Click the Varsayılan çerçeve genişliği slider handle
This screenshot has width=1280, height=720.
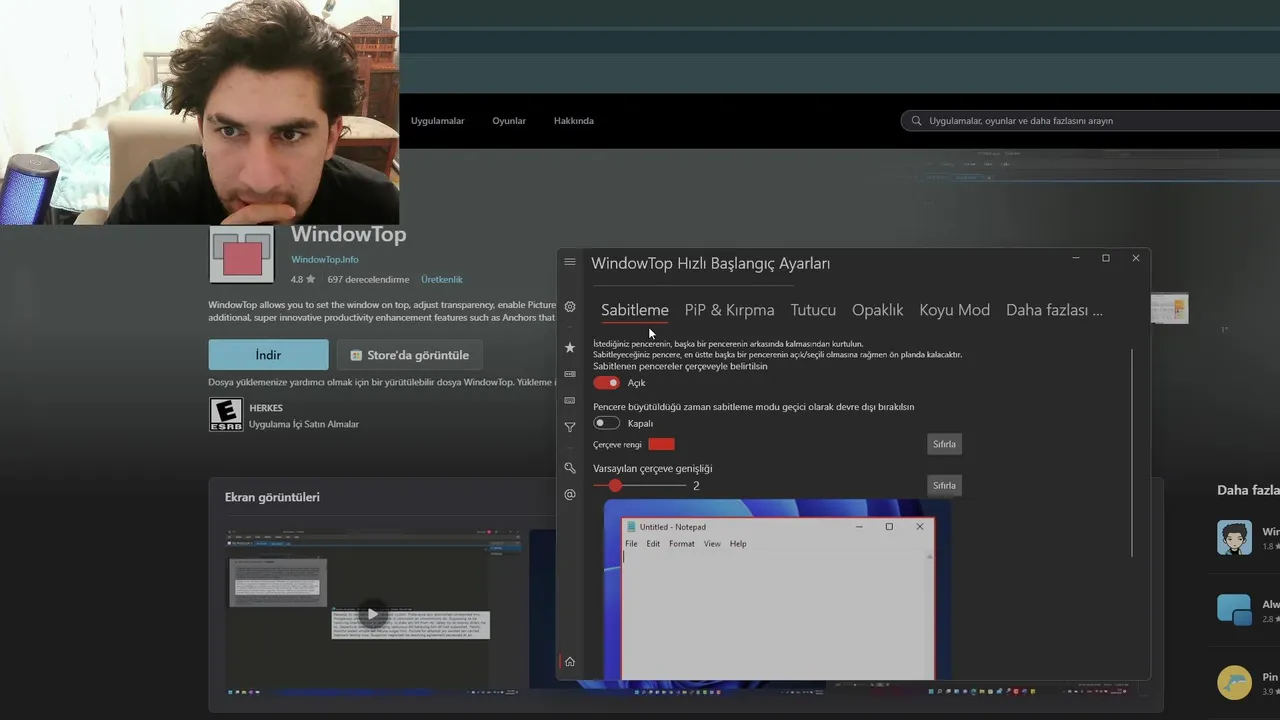point(615,485)
